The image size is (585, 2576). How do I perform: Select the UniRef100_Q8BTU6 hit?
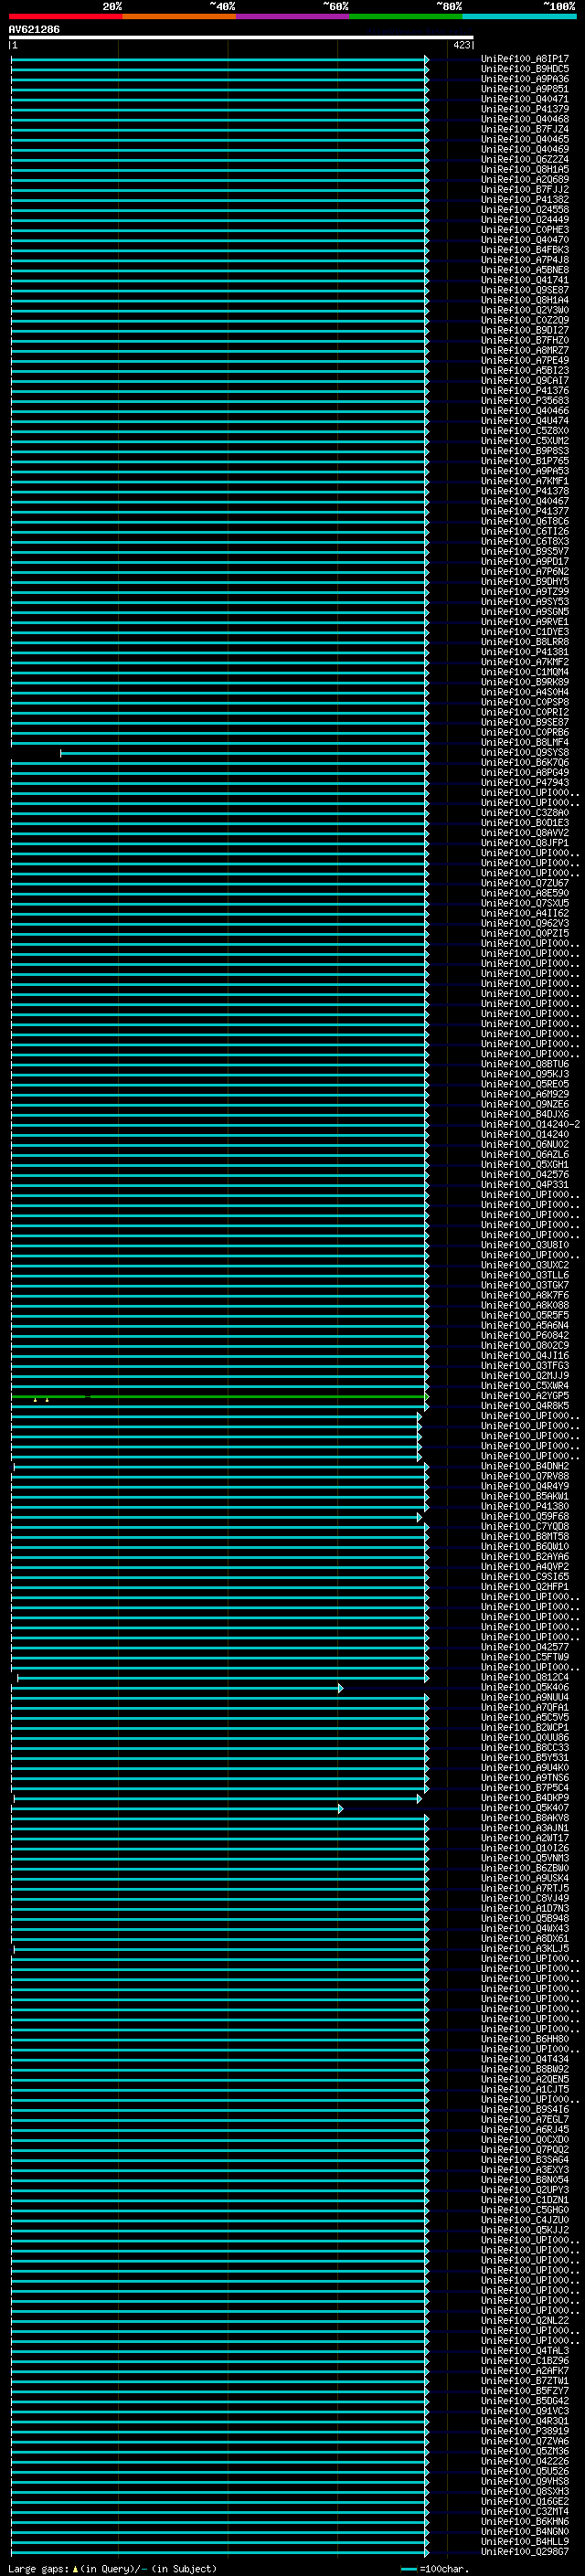525,1064
